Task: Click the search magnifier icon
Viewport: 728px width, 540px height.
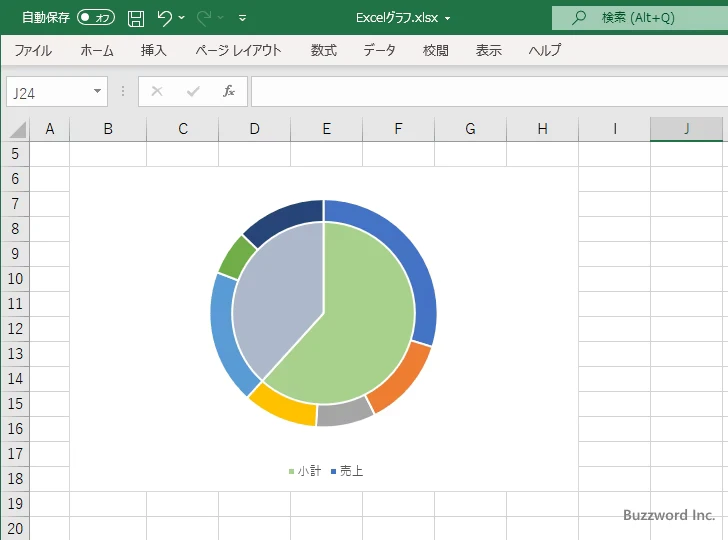Action: 578,18
